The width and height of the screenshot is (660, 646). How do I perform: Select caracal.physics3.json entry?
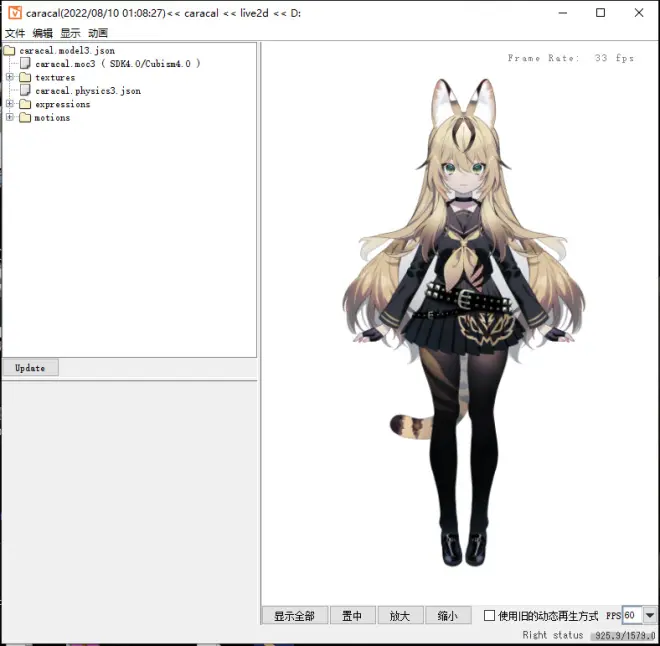[x=88, y=91]
